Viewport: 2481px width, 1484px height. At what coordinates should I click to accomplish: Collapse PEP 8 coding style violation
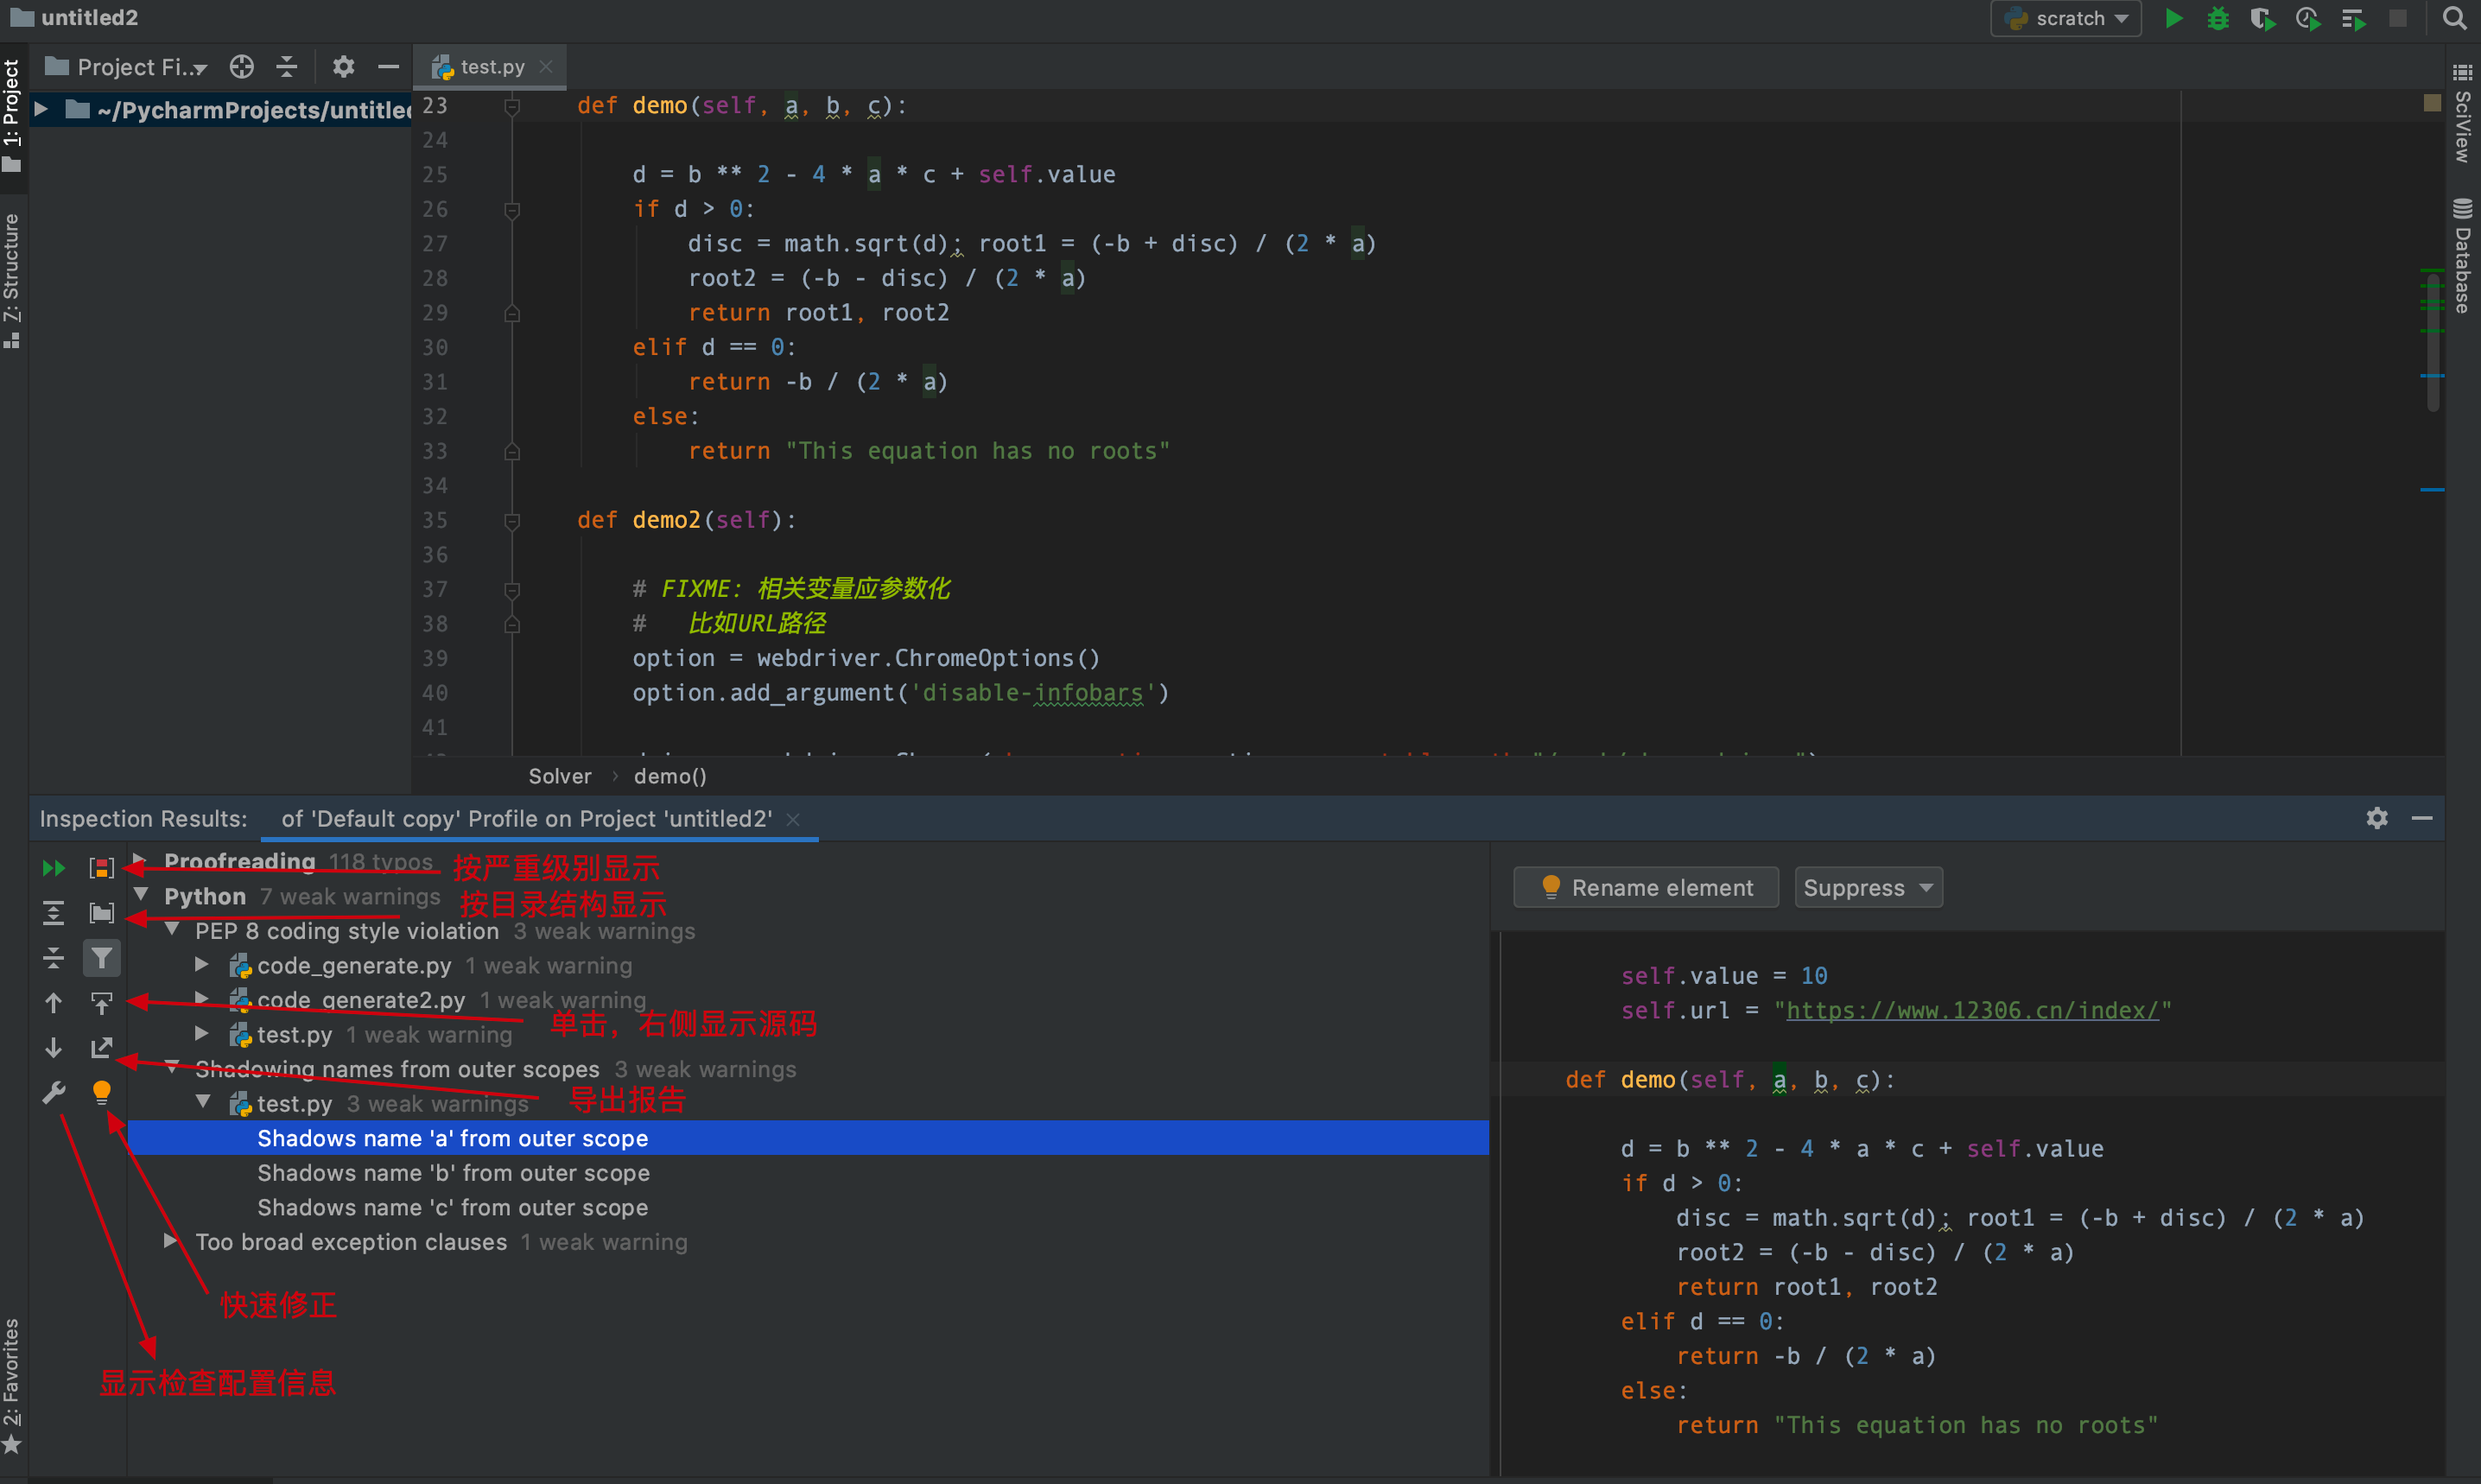[x=172, y=930]
